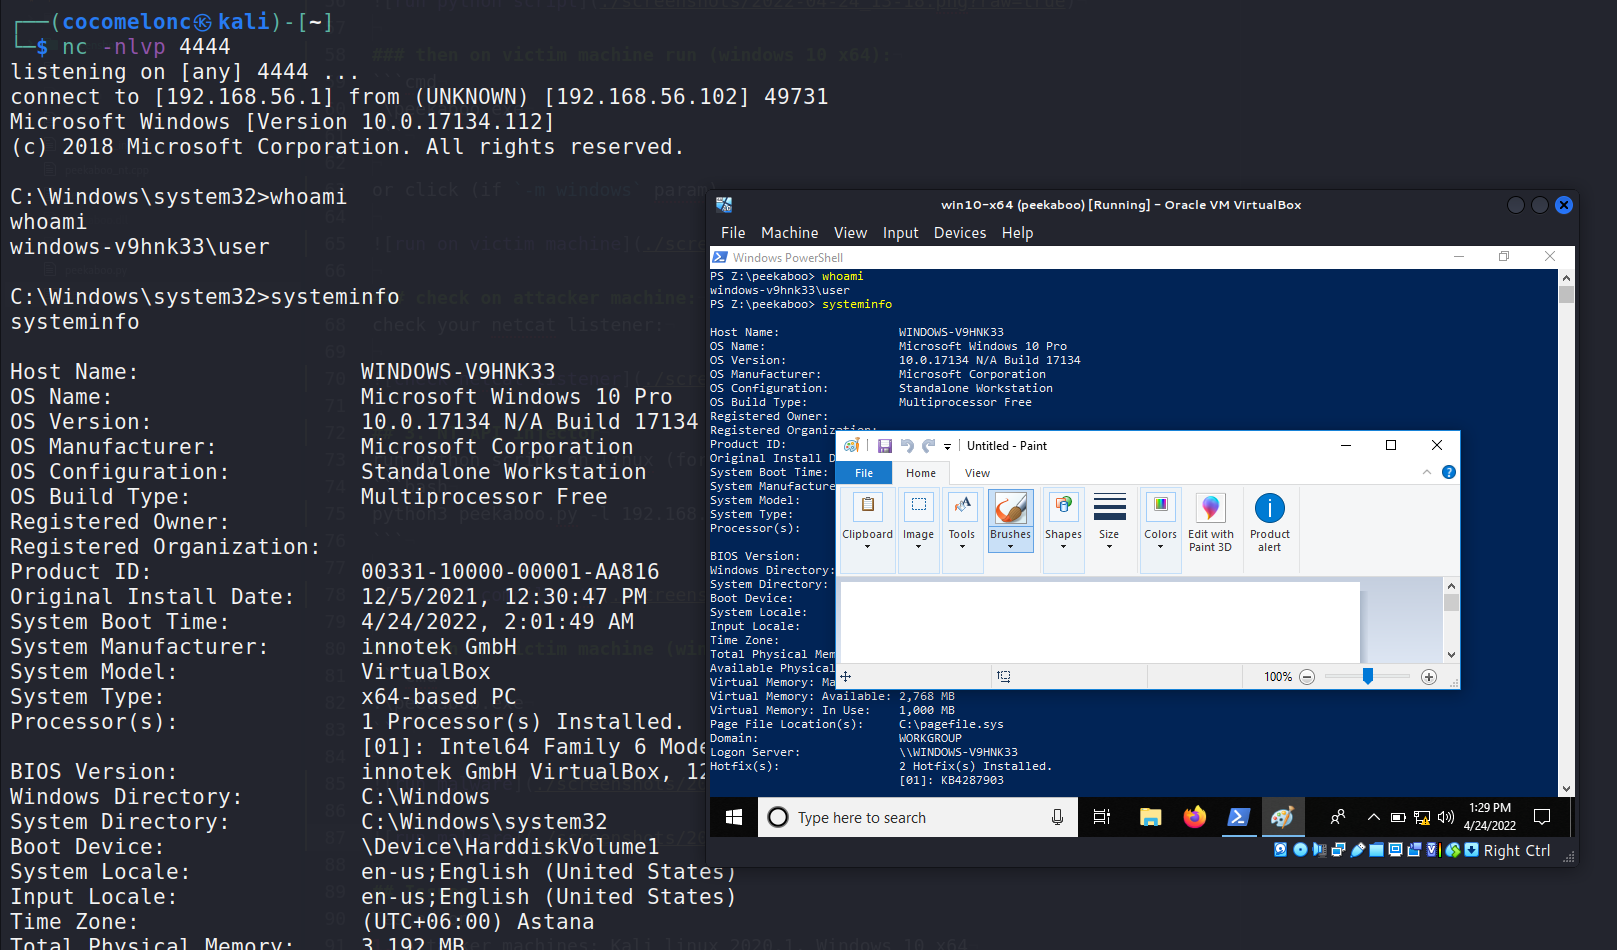This screenshot has width=1617, height=950.
Task: Open the People icon on the taskbar
Action: (x=1338, y=817)
